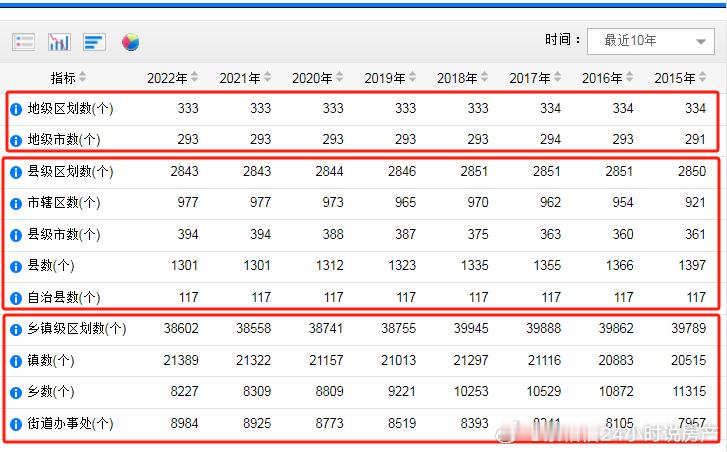Select the 乡数(个) row label
This screenshot has height=452, width=727.
click(51, 392)
